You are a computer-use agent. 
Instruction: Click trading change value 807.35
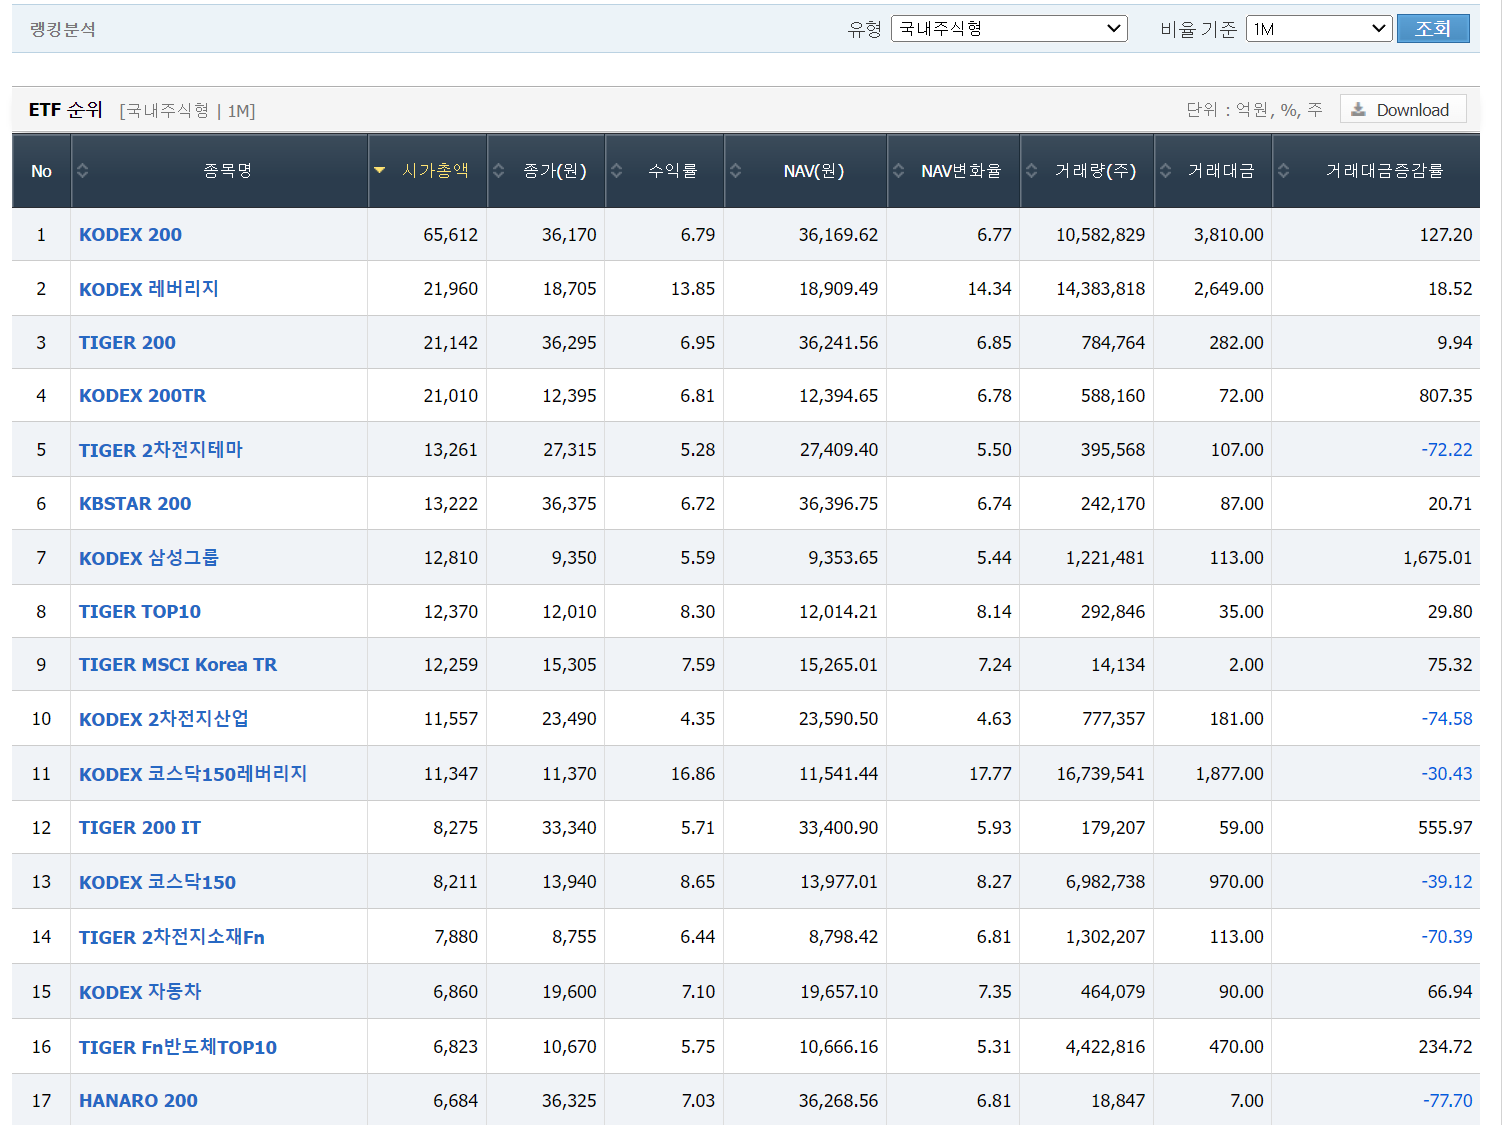click(1446, 396)
